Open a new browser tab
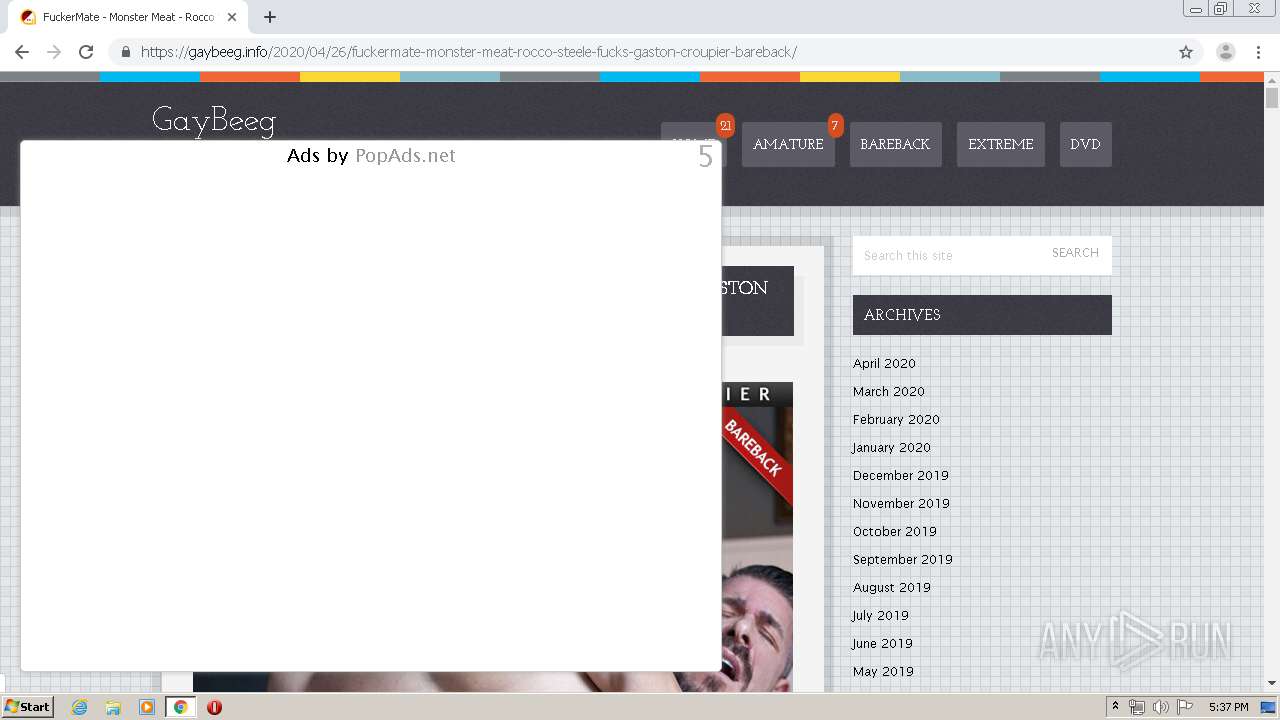1280x720 pixels. (270, 17)
